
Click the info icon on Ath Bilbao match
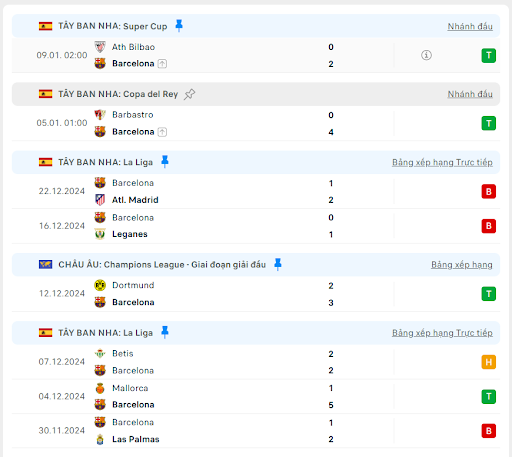tap(426, 55)
